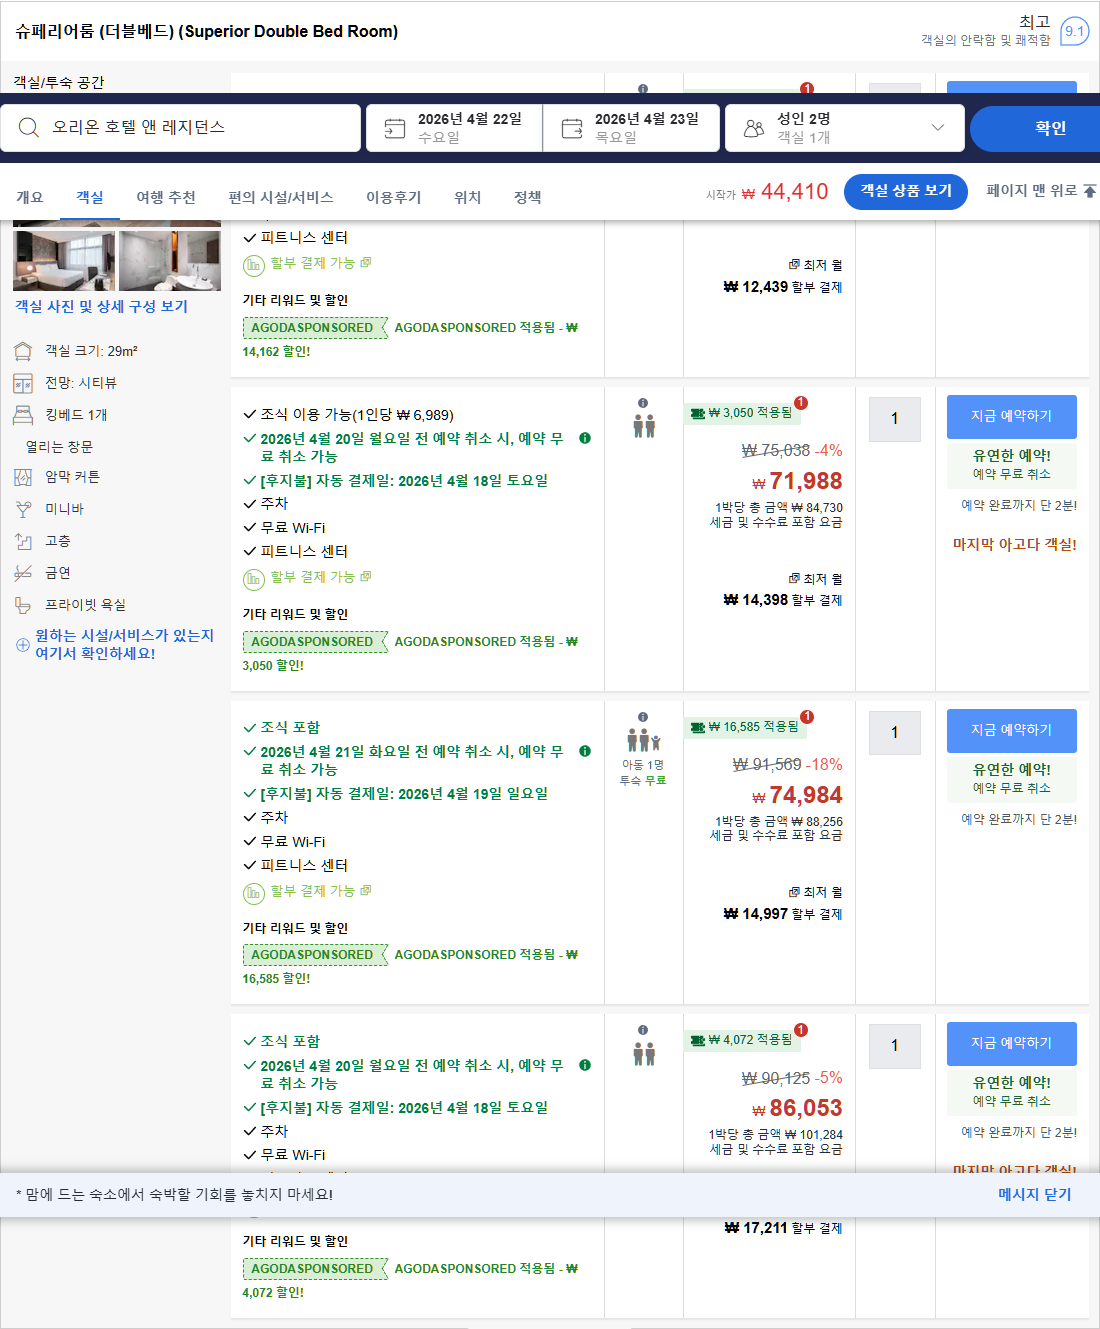The height and width of the screenshot is (1329, 1100).
Task: Click the no-smoking (금연) icon in sidebar
Action: [x=22, y=572]
